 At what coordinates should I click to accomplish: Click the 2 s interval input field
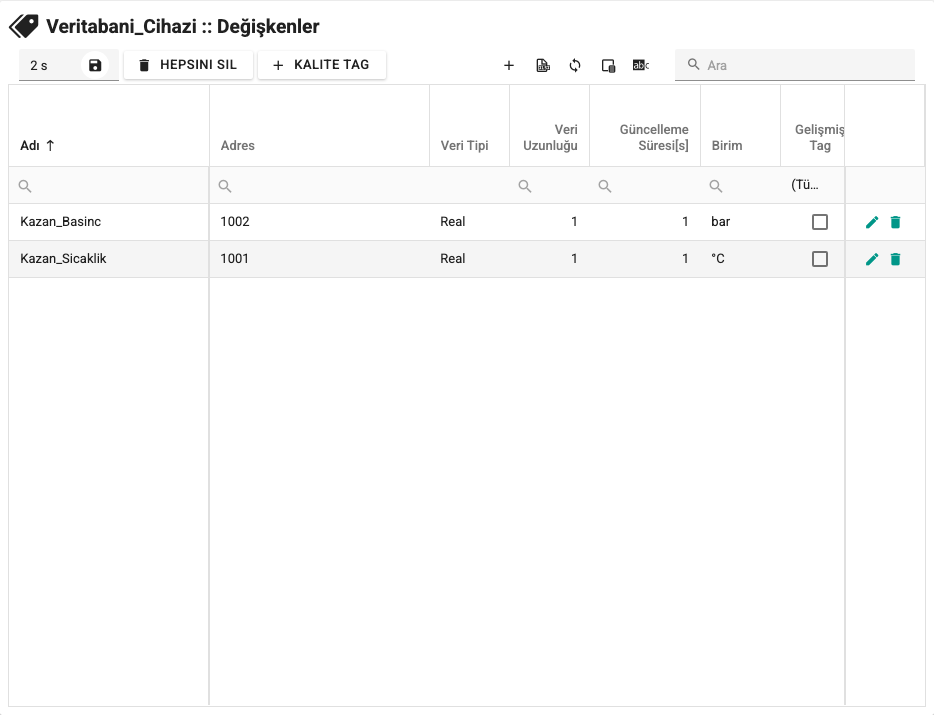point(52,66)
